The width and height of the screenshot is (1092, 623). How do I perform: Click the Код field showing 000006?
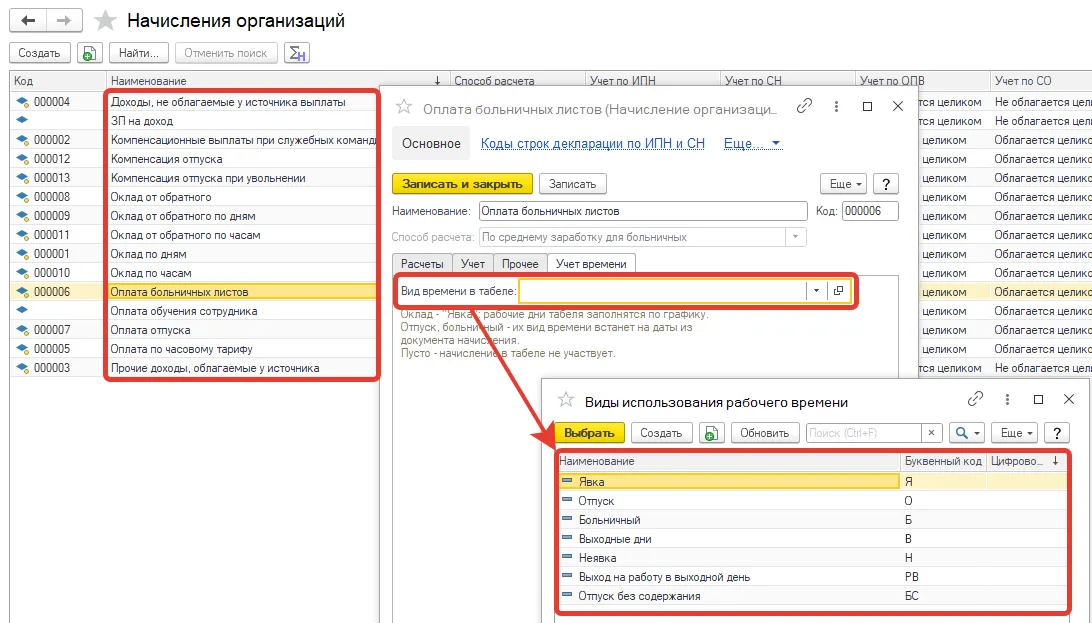[870, 211]
